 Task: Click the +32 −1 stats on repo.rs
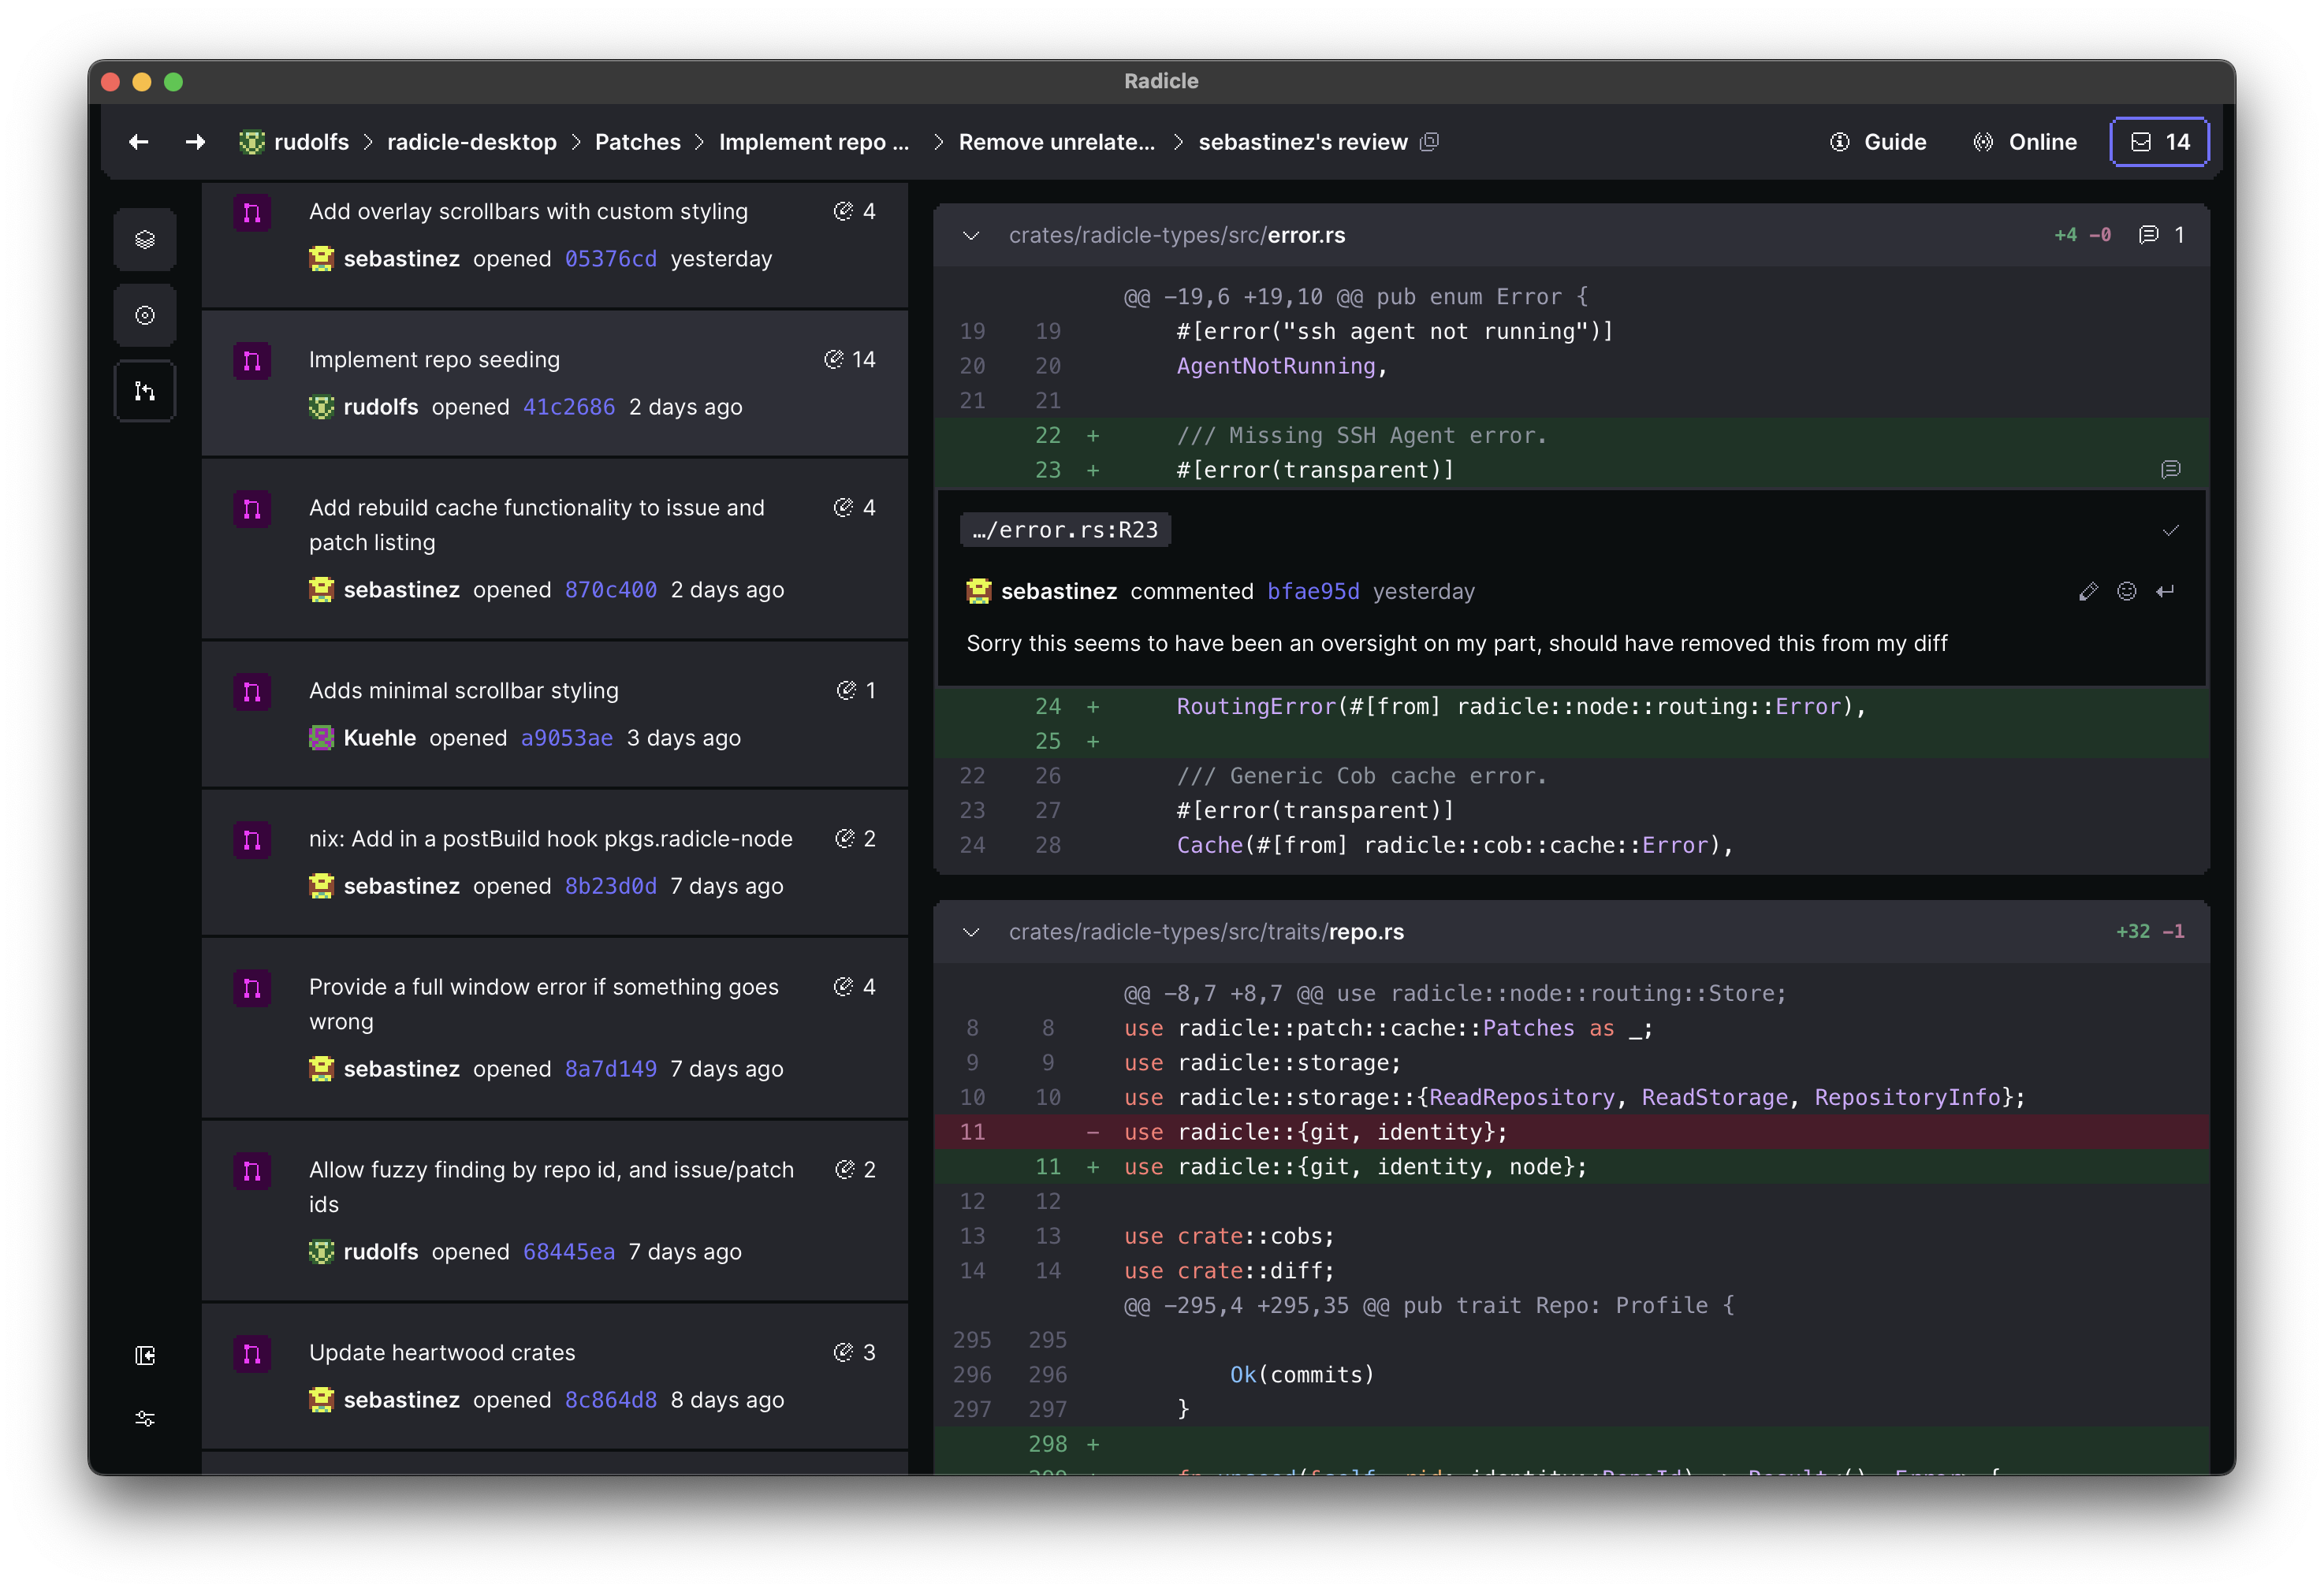[2150, 932]
